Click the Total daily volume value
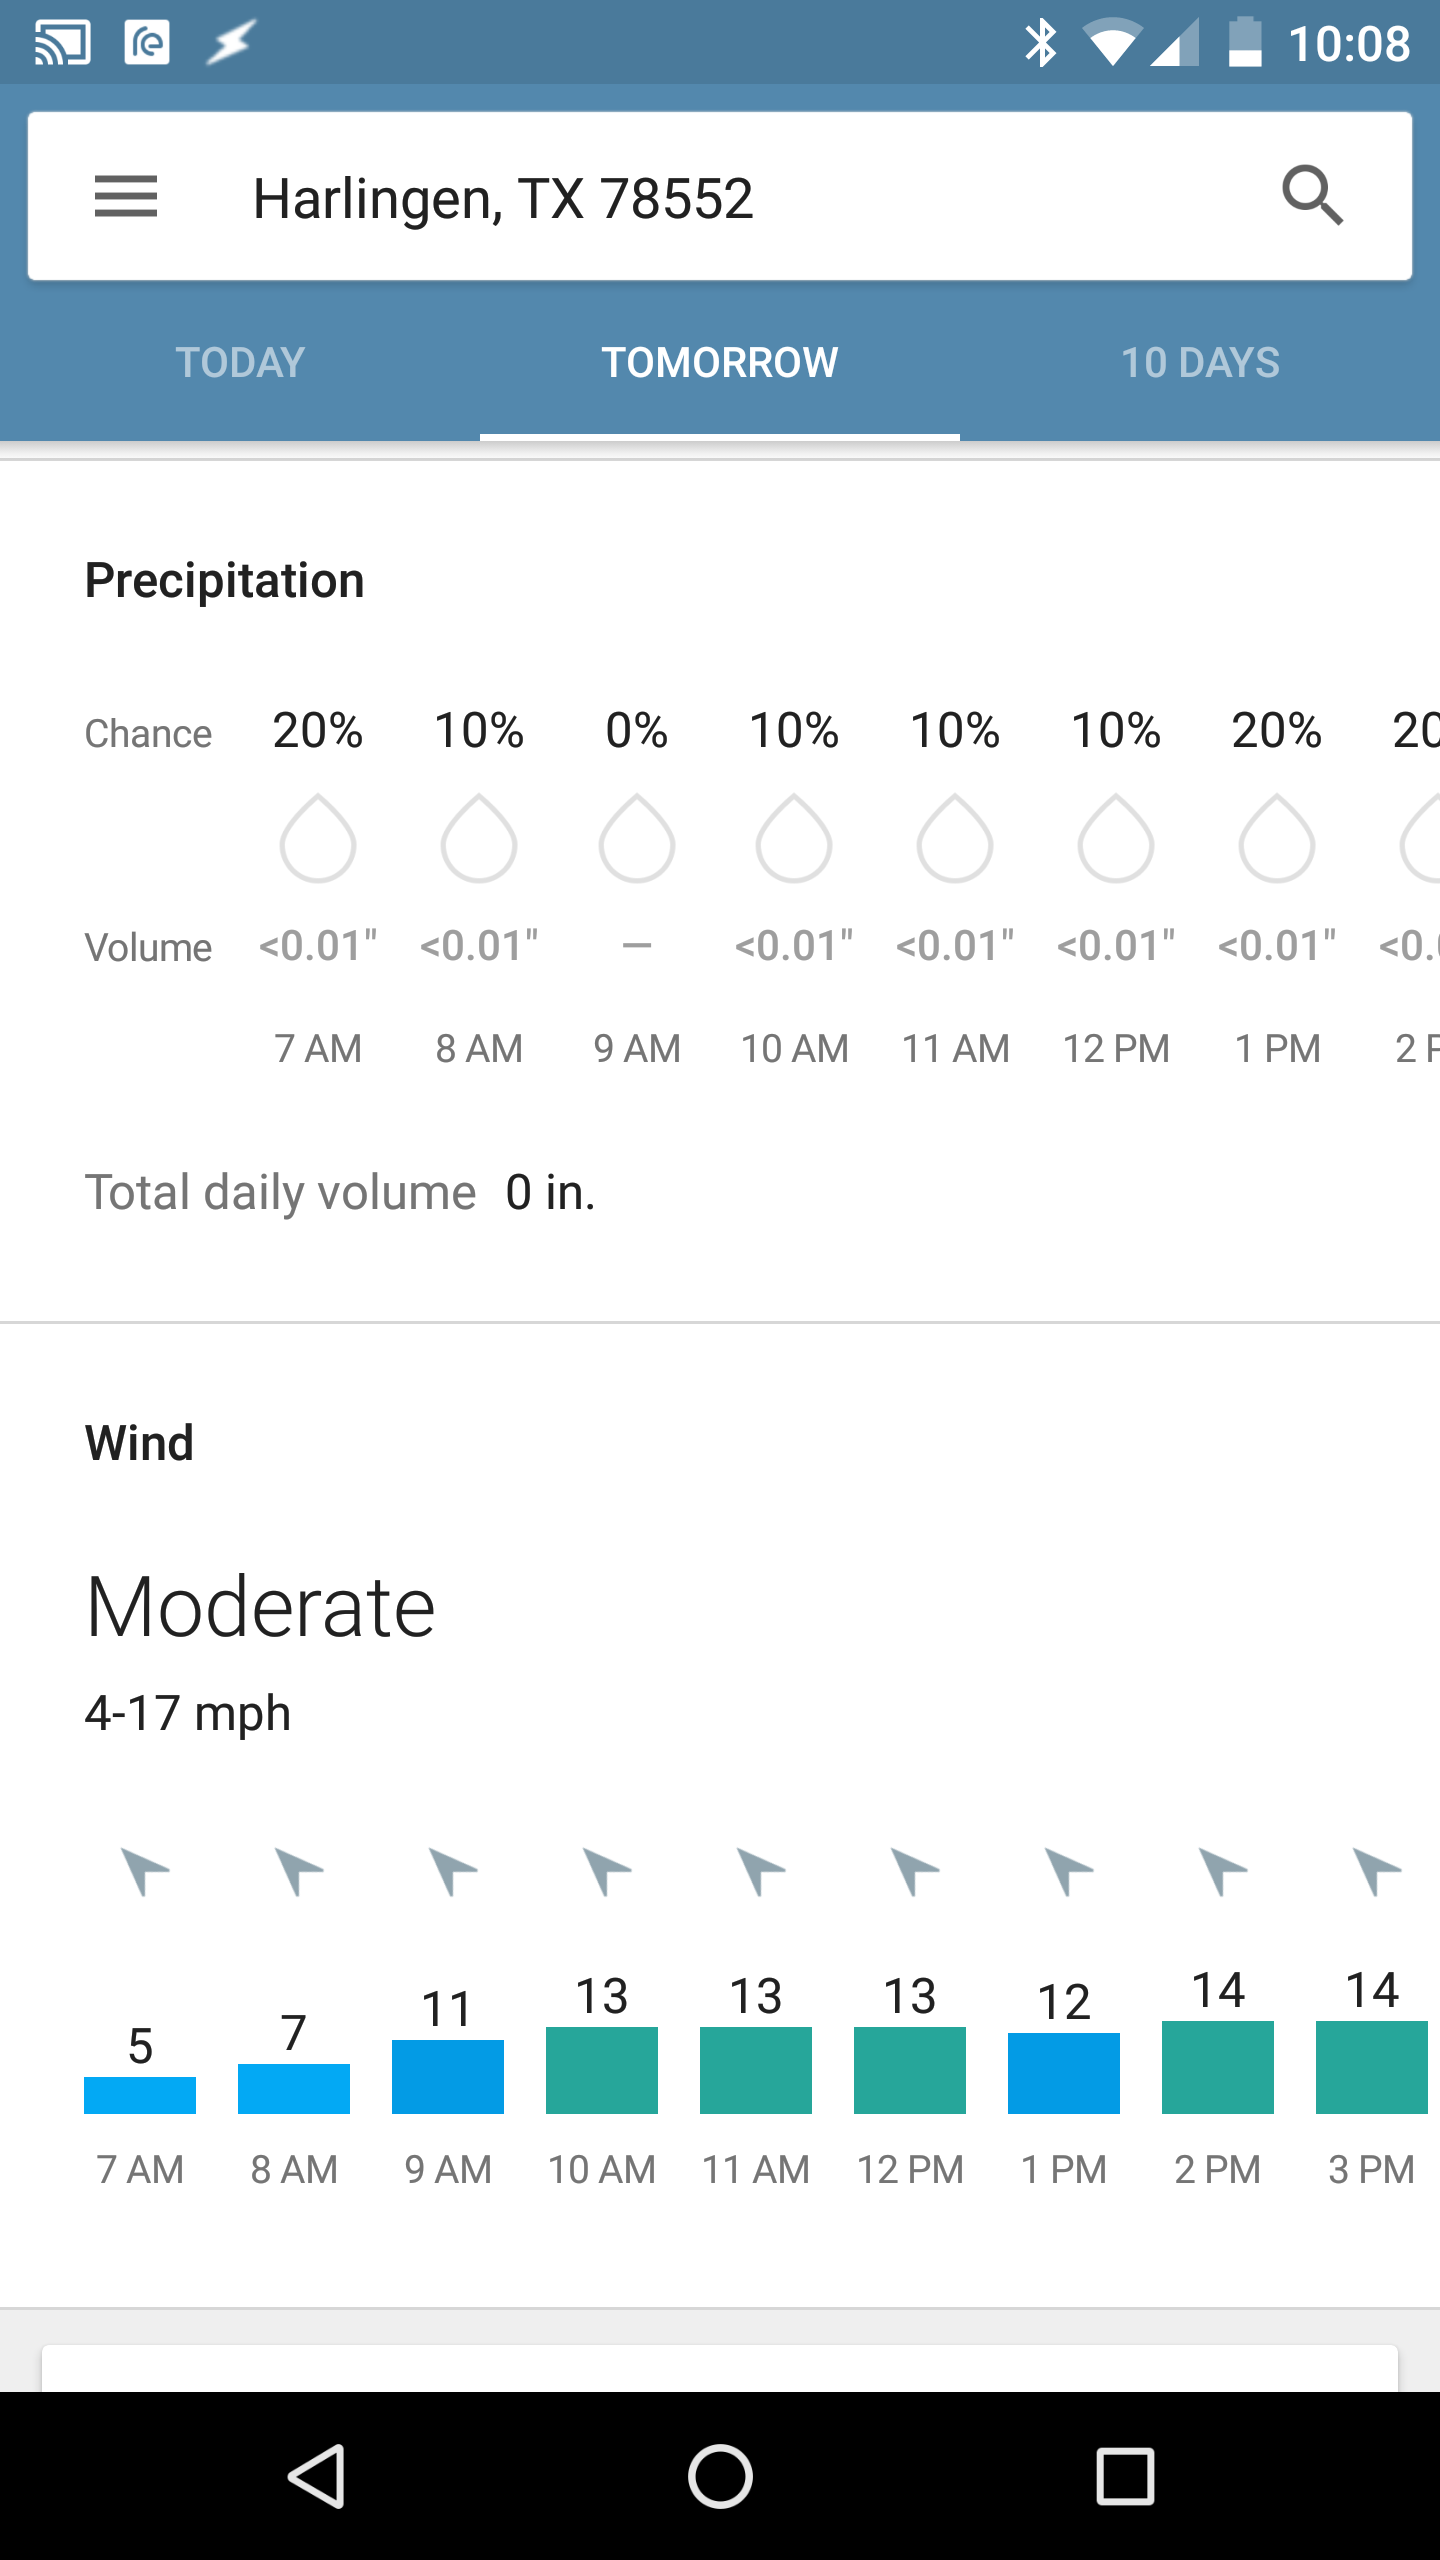 548,1191
